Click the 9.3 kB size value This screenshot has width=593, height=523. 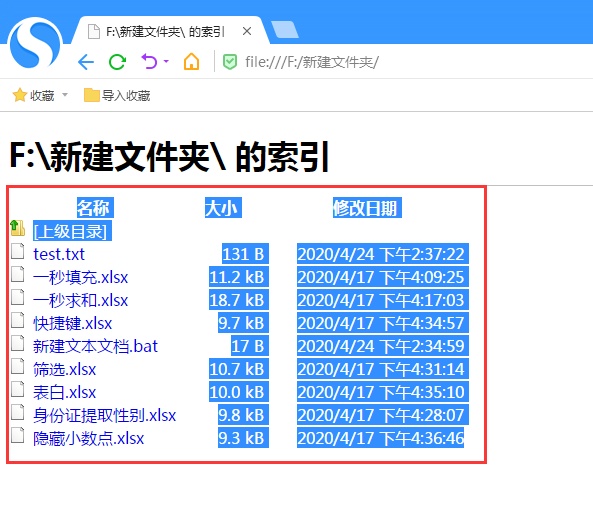243,438
